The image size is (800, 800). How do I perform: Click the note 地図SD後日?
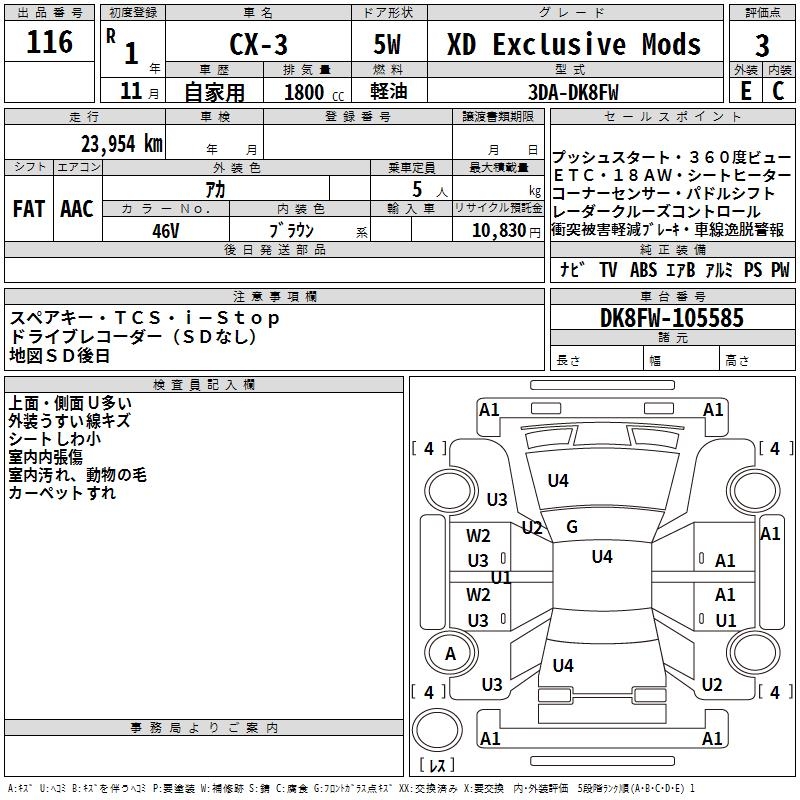pyautogui.click(x=60, y=355)
